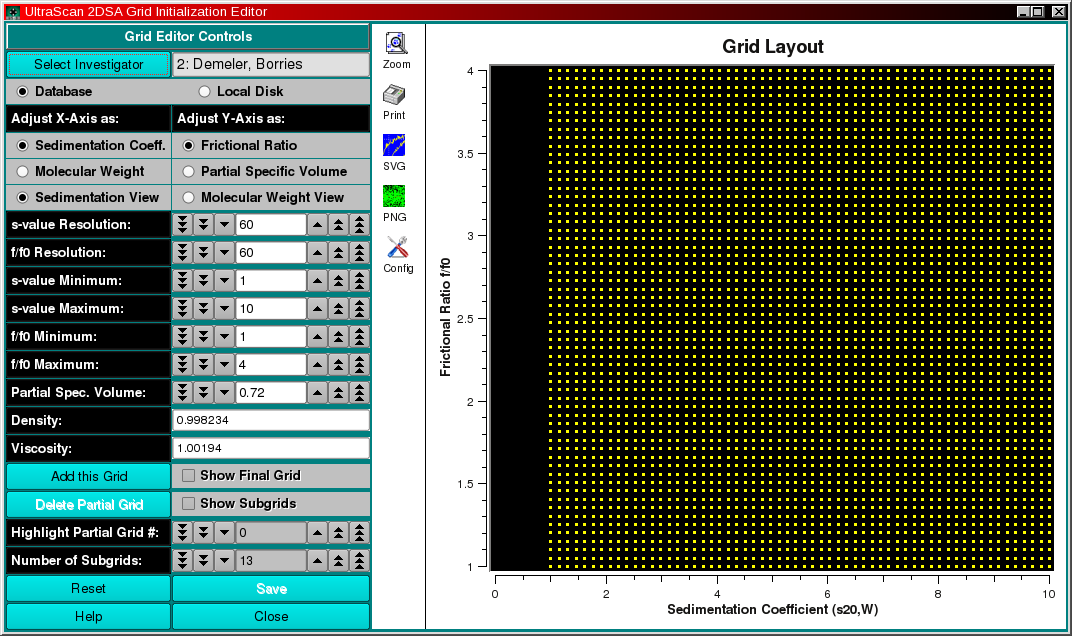
Task: Increase Number of Subgrids with single up arrow
Action: coord(317,561)
